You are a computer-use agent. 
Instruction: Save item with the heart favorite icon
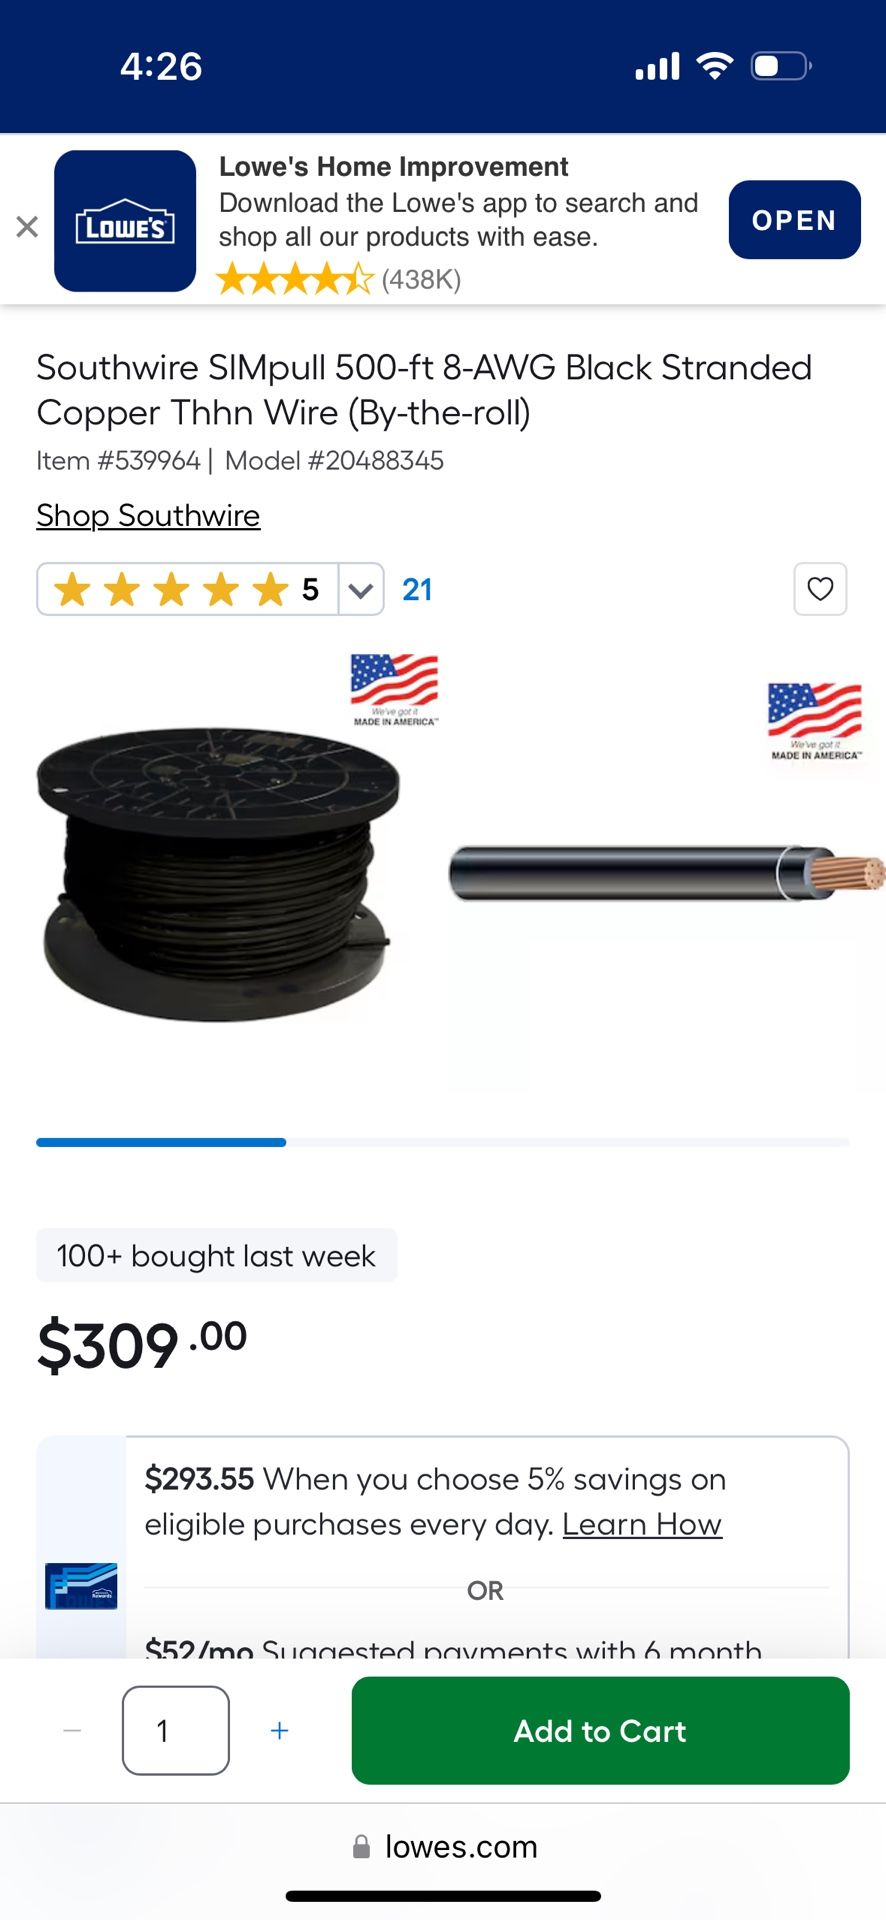(820, 589)
